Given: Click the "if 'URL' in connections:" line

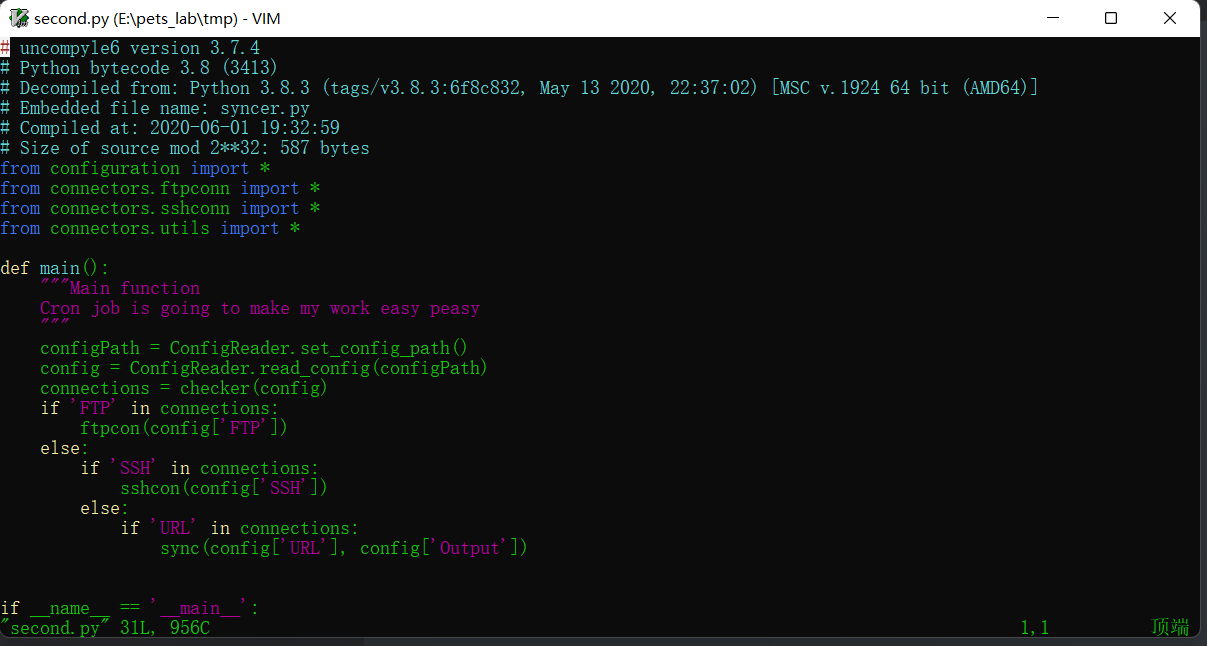Looking at the screenshot, I should 240,528.
